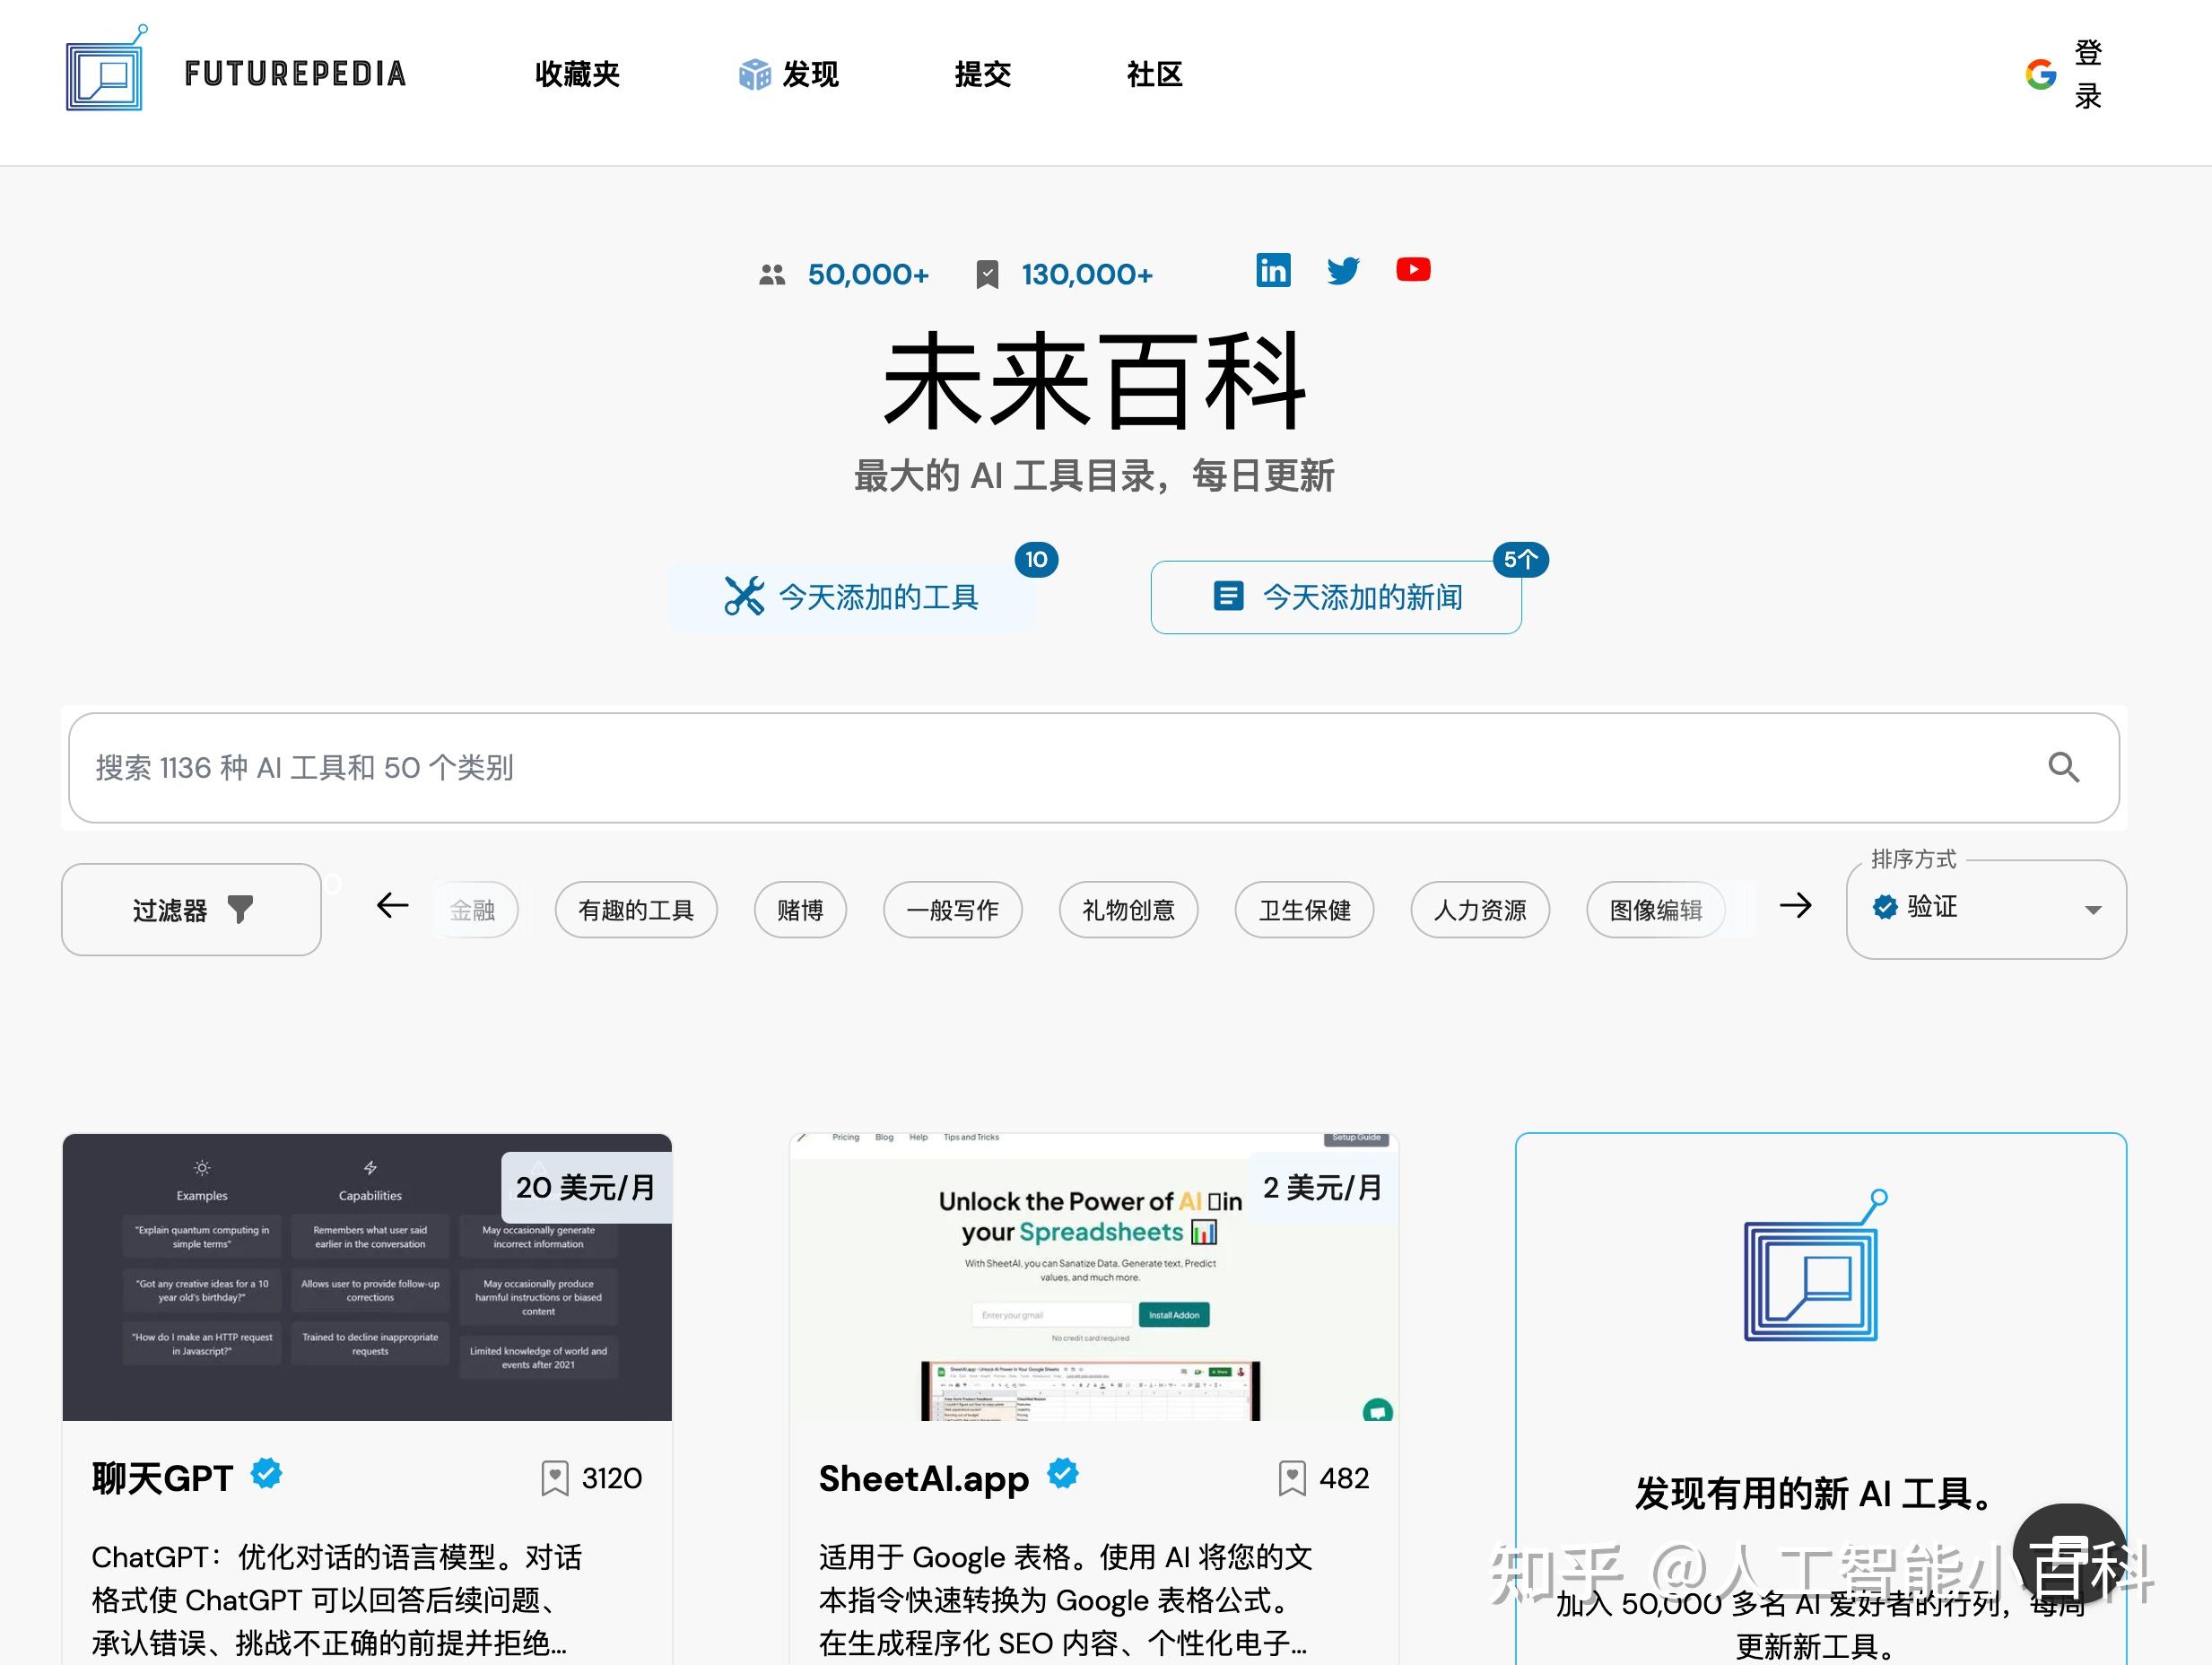Open the ChatGPT card thumbnail
This screenshot has width=2212, height=1665.
[367, 1277]
